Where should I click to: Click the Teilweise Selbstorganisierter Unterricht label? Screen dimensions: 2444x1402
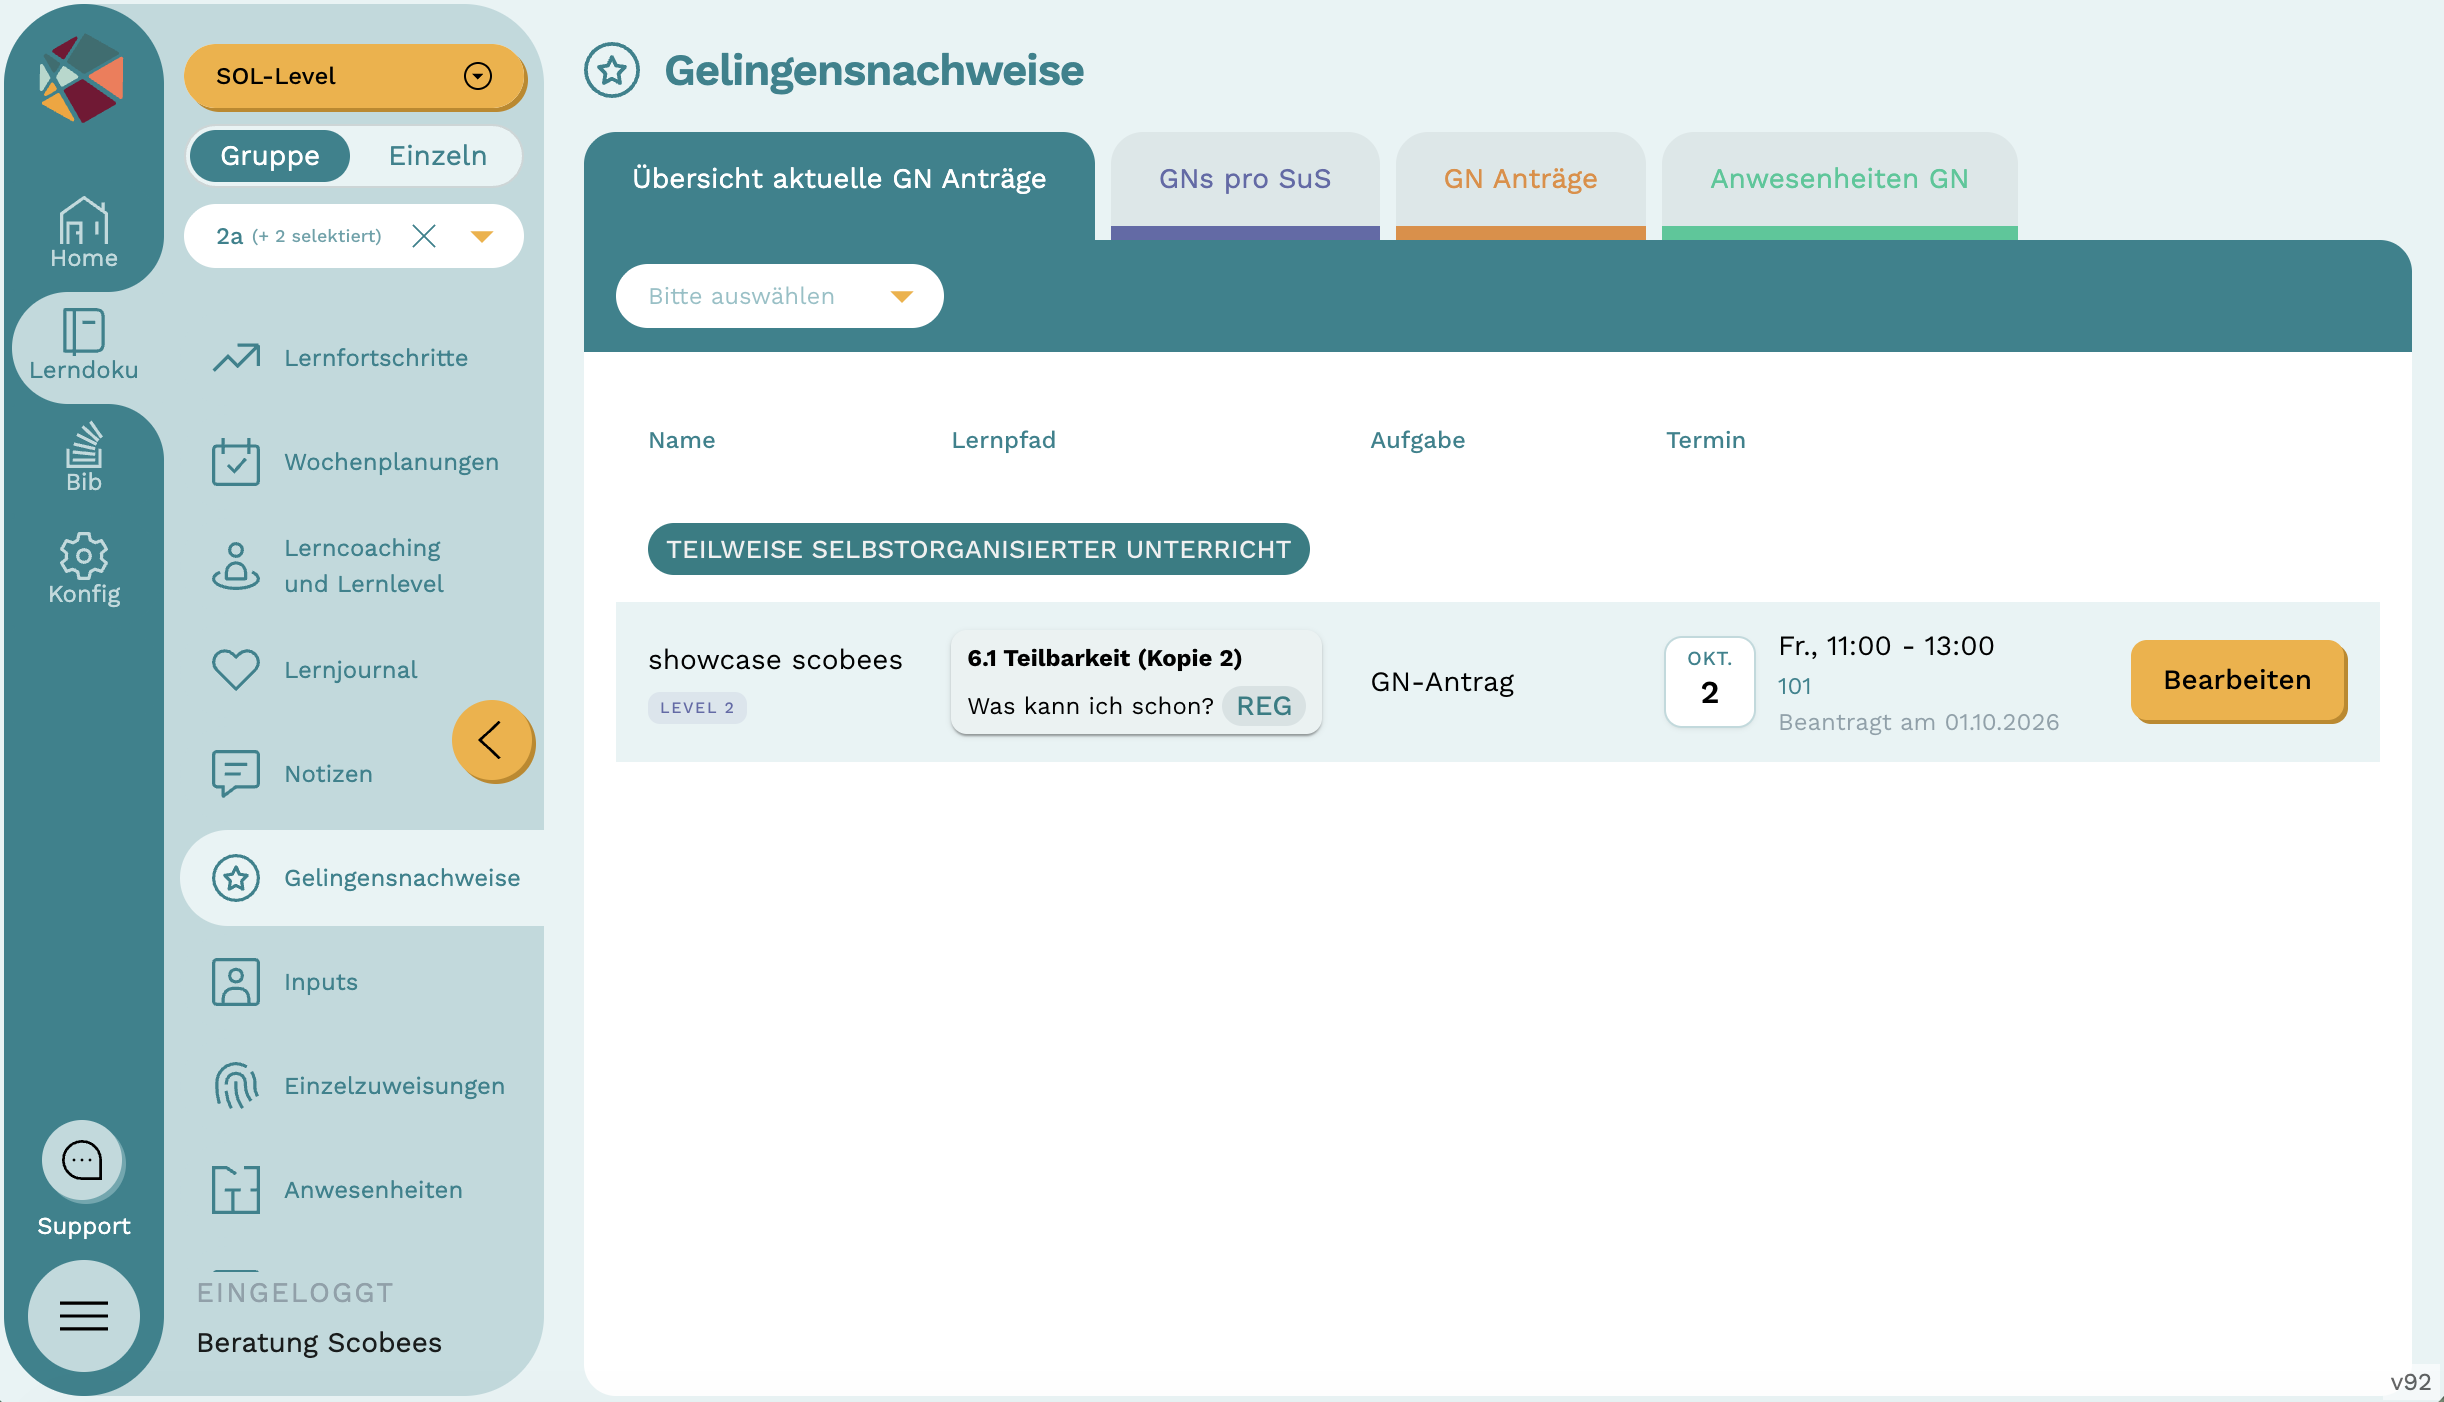[x=978, y=549]
